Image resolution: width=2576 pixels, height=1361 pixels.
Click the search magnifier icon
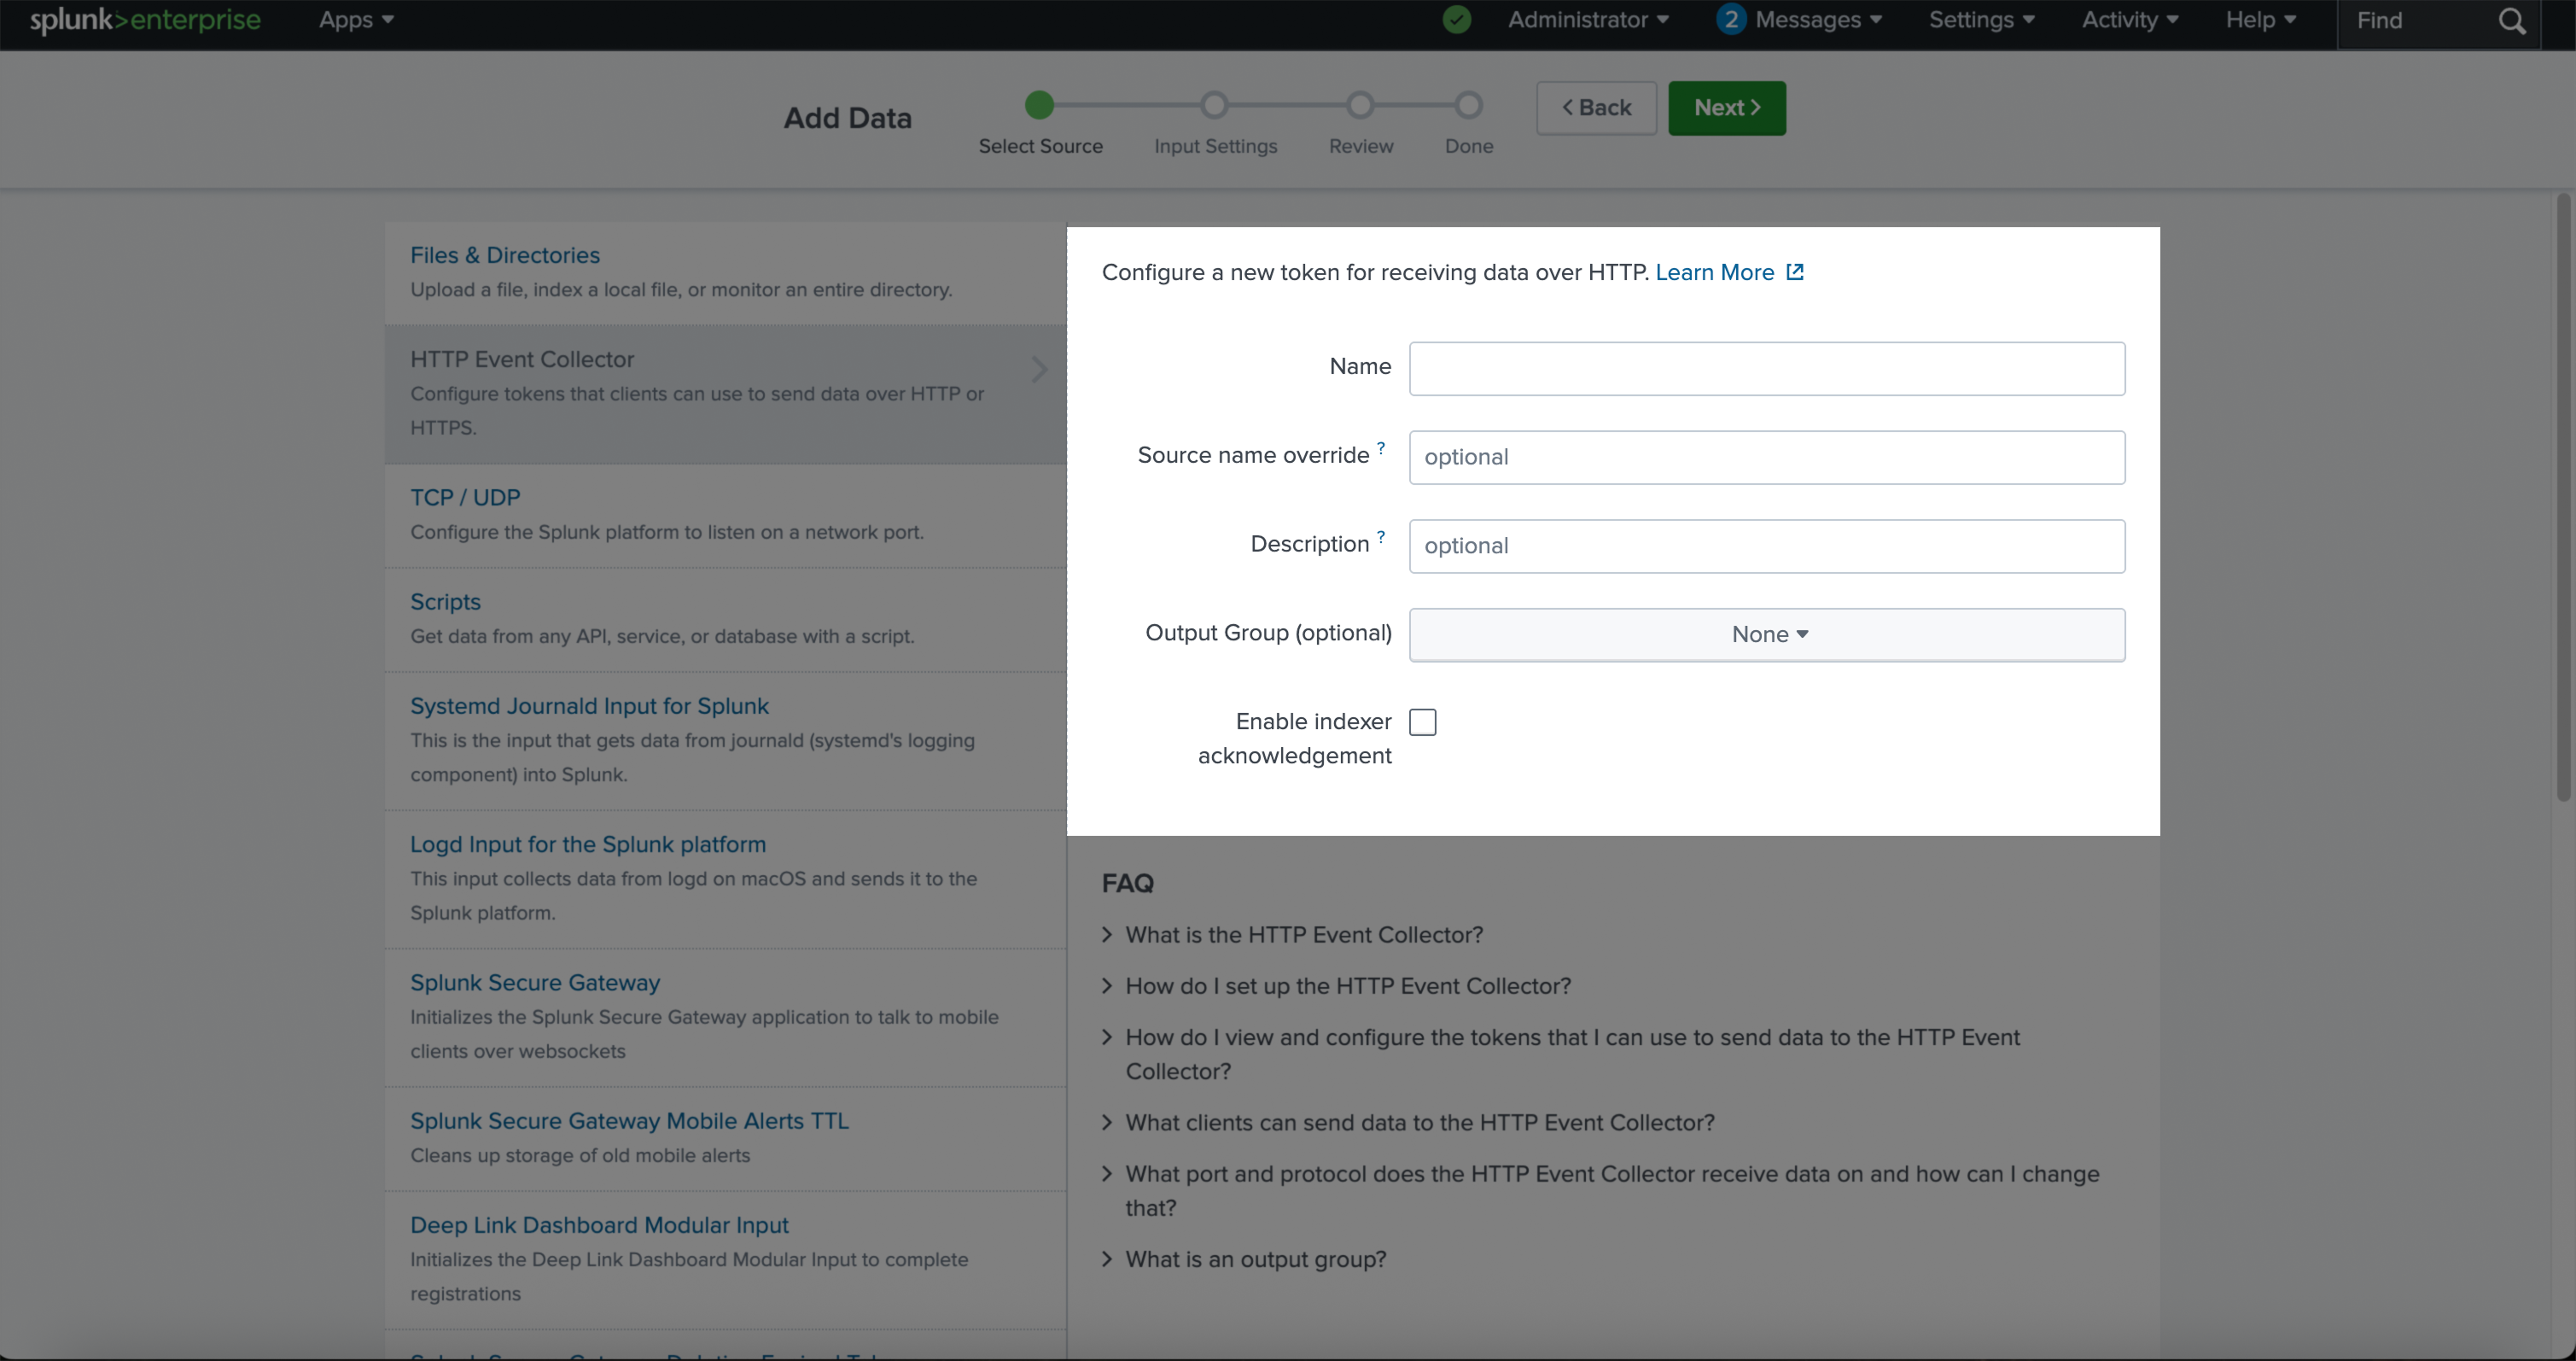tap(2511, 21)
